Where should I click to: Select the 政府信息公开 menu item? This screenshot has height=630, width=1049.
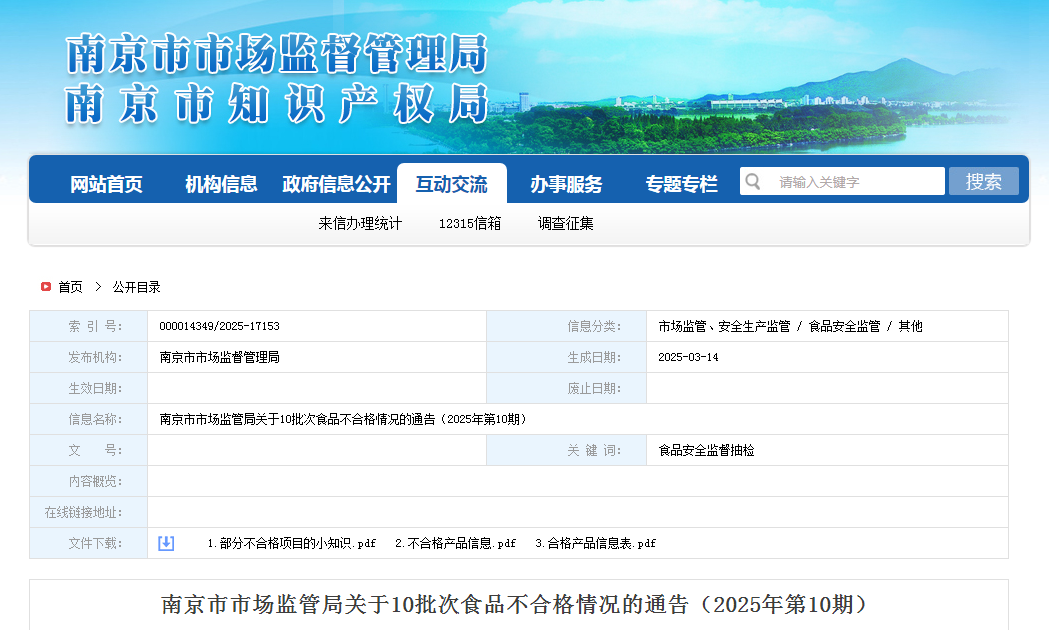(x=337, y=184)
